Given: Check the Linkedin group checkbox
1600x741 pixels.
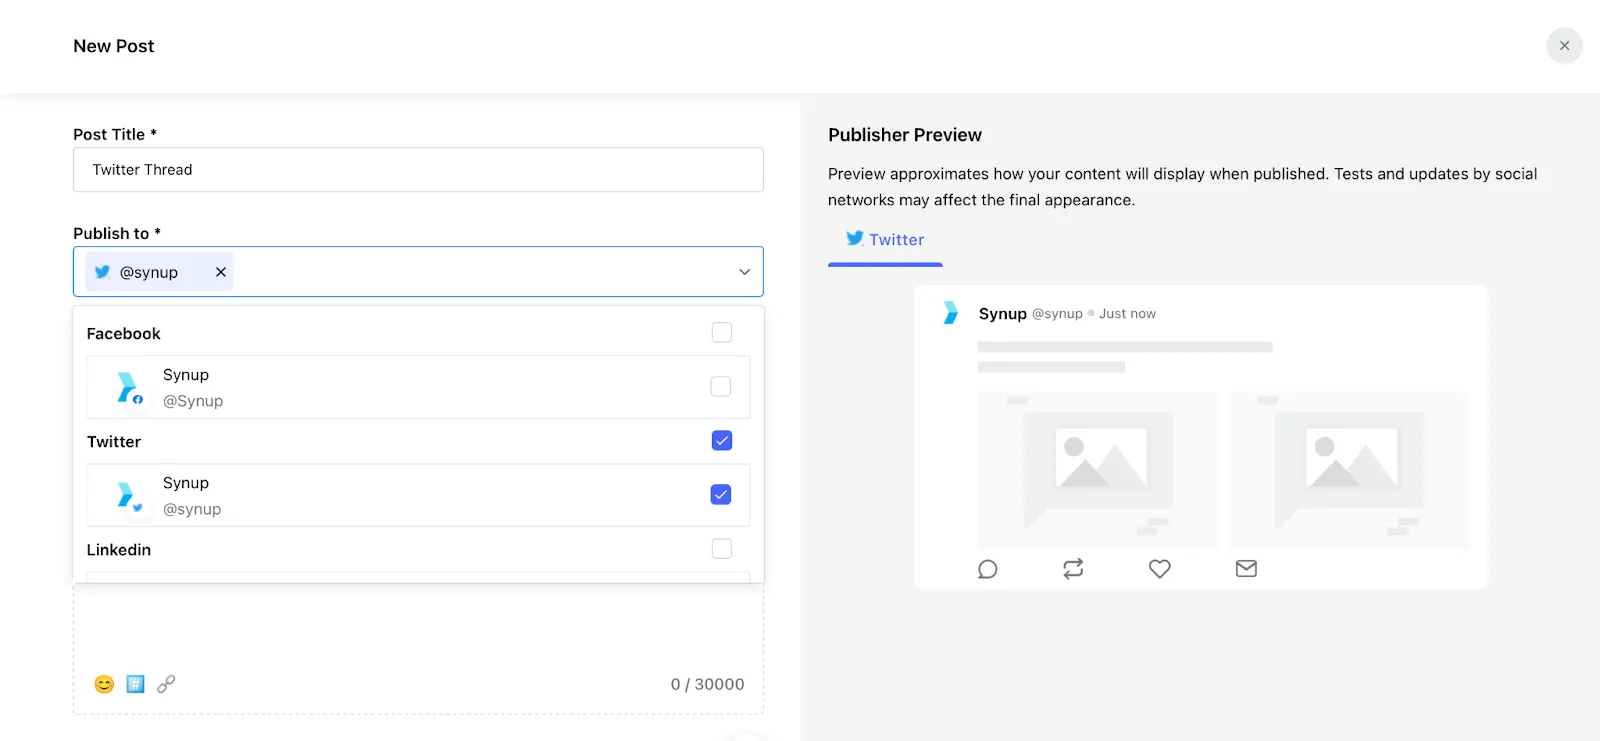Looking at the screenshot, I should [x=722, y=548].
